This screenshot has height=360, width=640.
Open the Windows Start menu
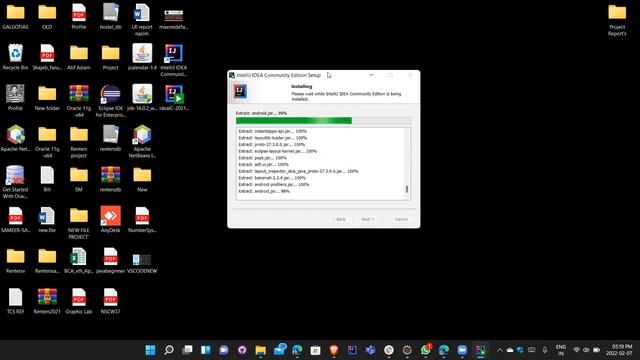tap(151, 350)
